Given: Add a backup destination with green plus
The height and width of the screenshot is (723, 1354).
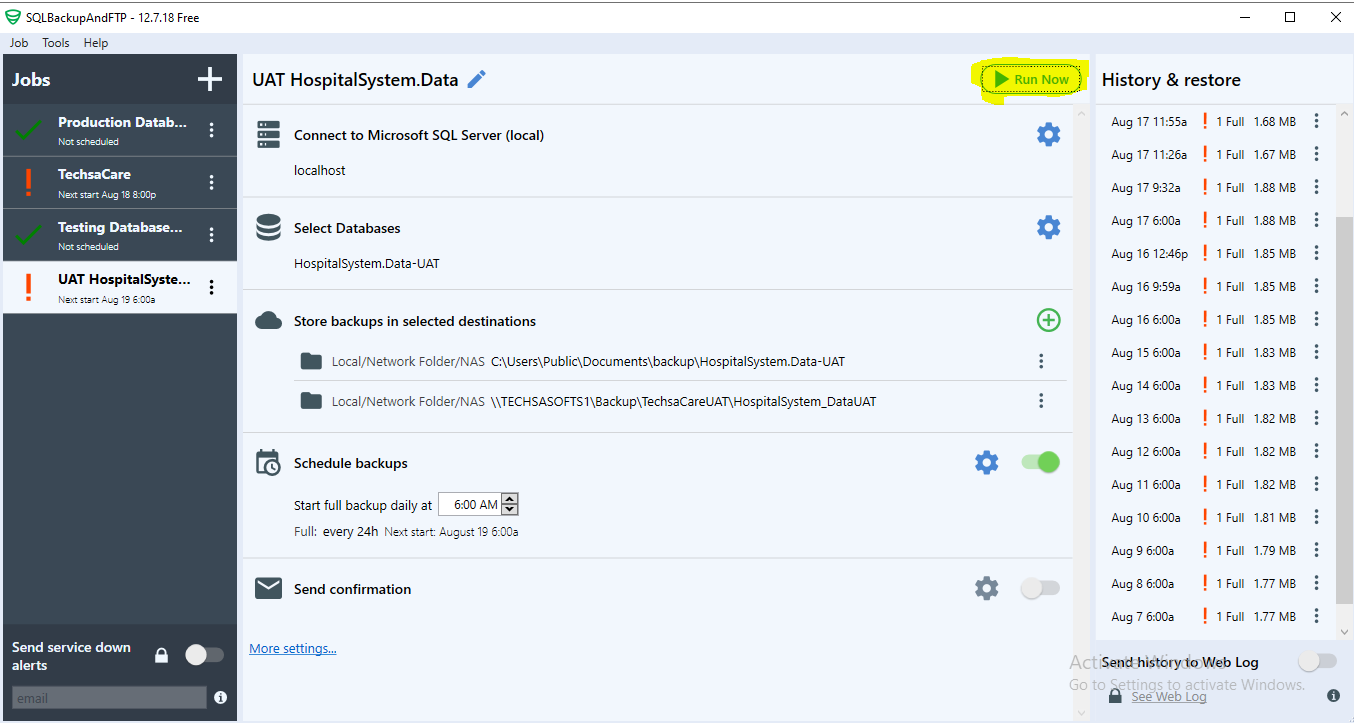Looking at the screenshot, I should [1048, 320].
